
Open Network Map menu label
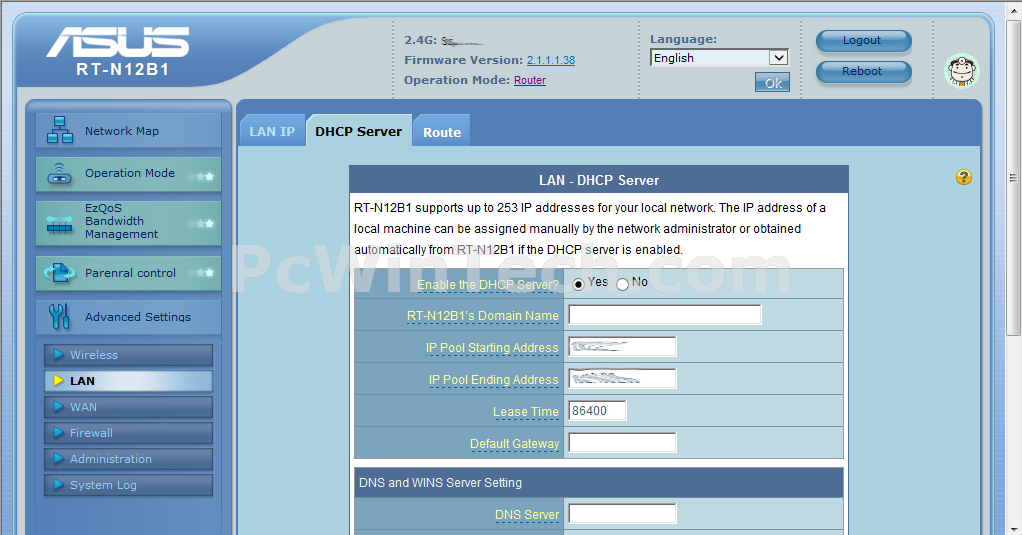(122, 131)
